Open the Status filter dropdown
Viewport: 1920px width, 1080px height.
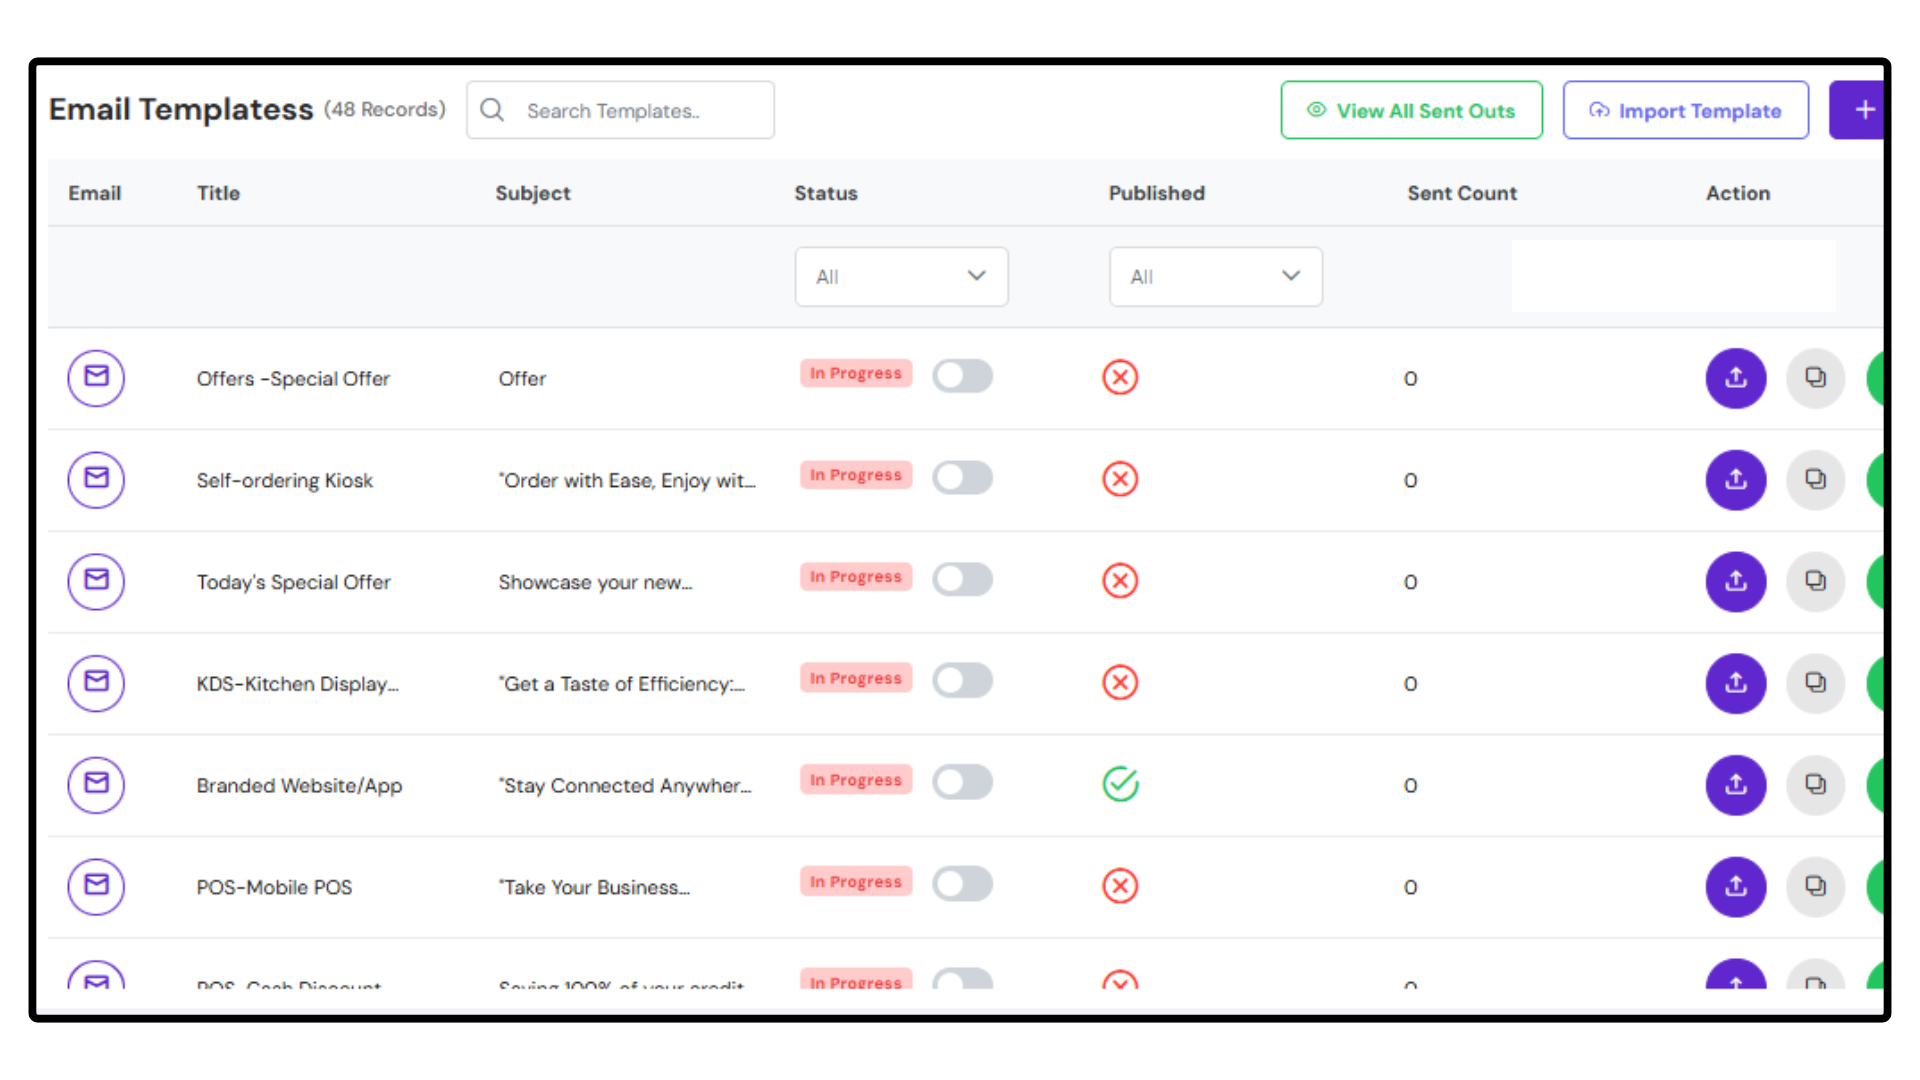pyautogui.click(x=901, y=277)
